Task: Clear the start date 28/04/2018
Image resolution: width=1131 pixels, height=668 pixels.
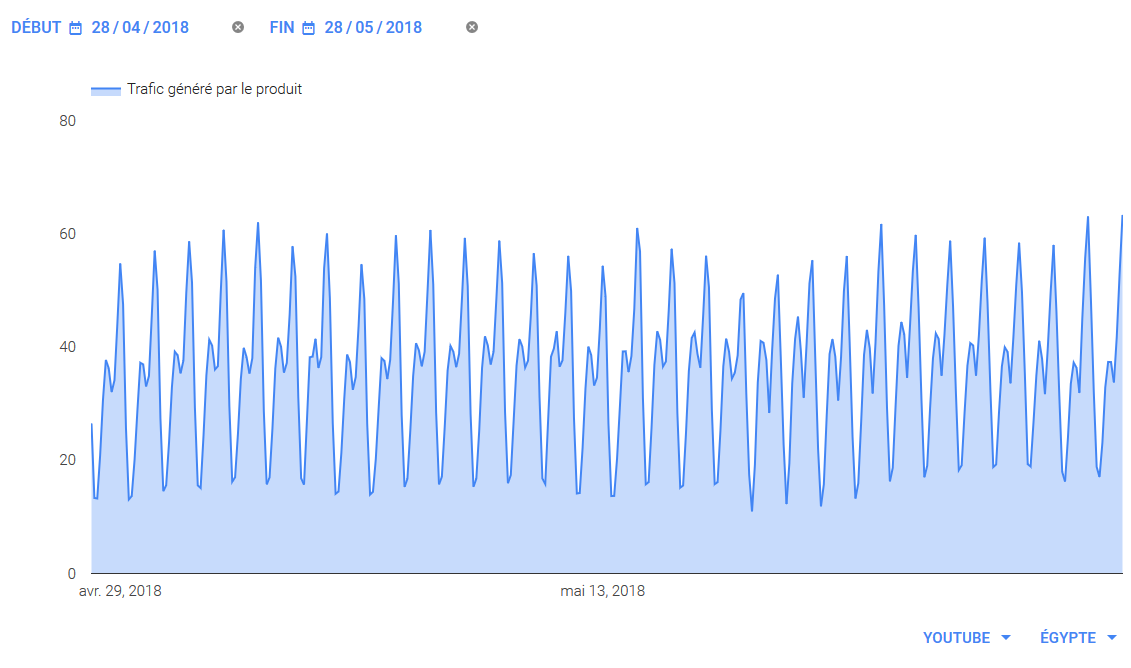Action: click(x=238, y=27)
